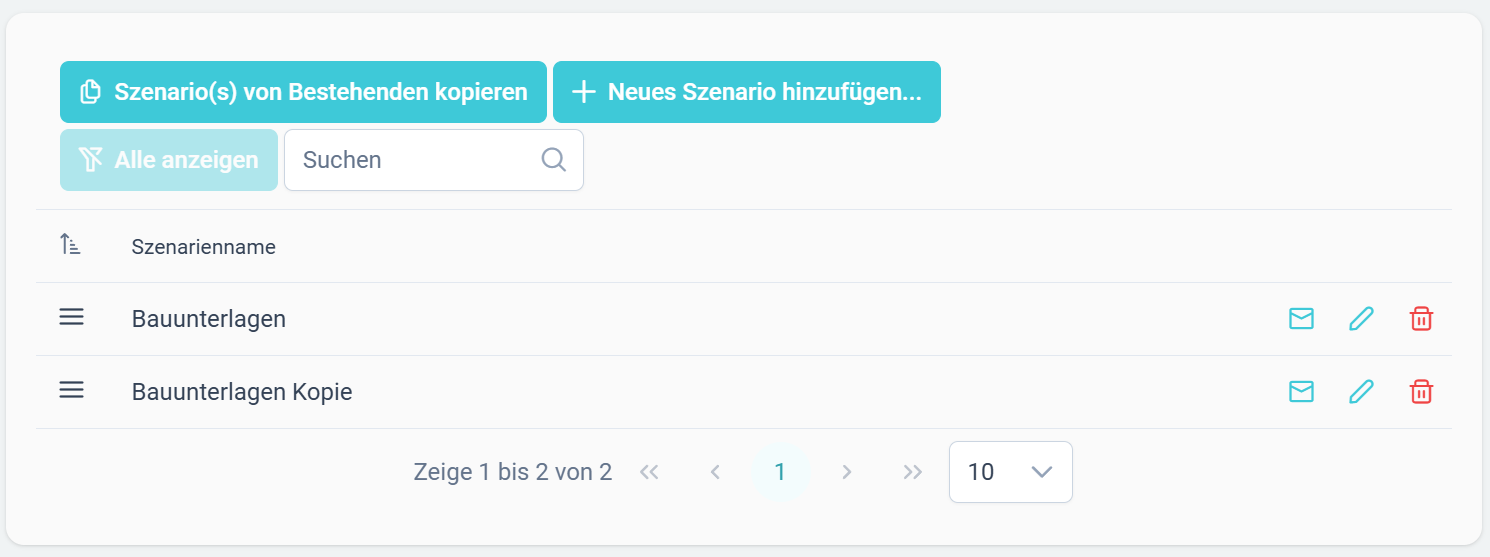Go to the first page with double-left arrows
This screenshot has width=1490, height=557.
(x=649, y=472)
